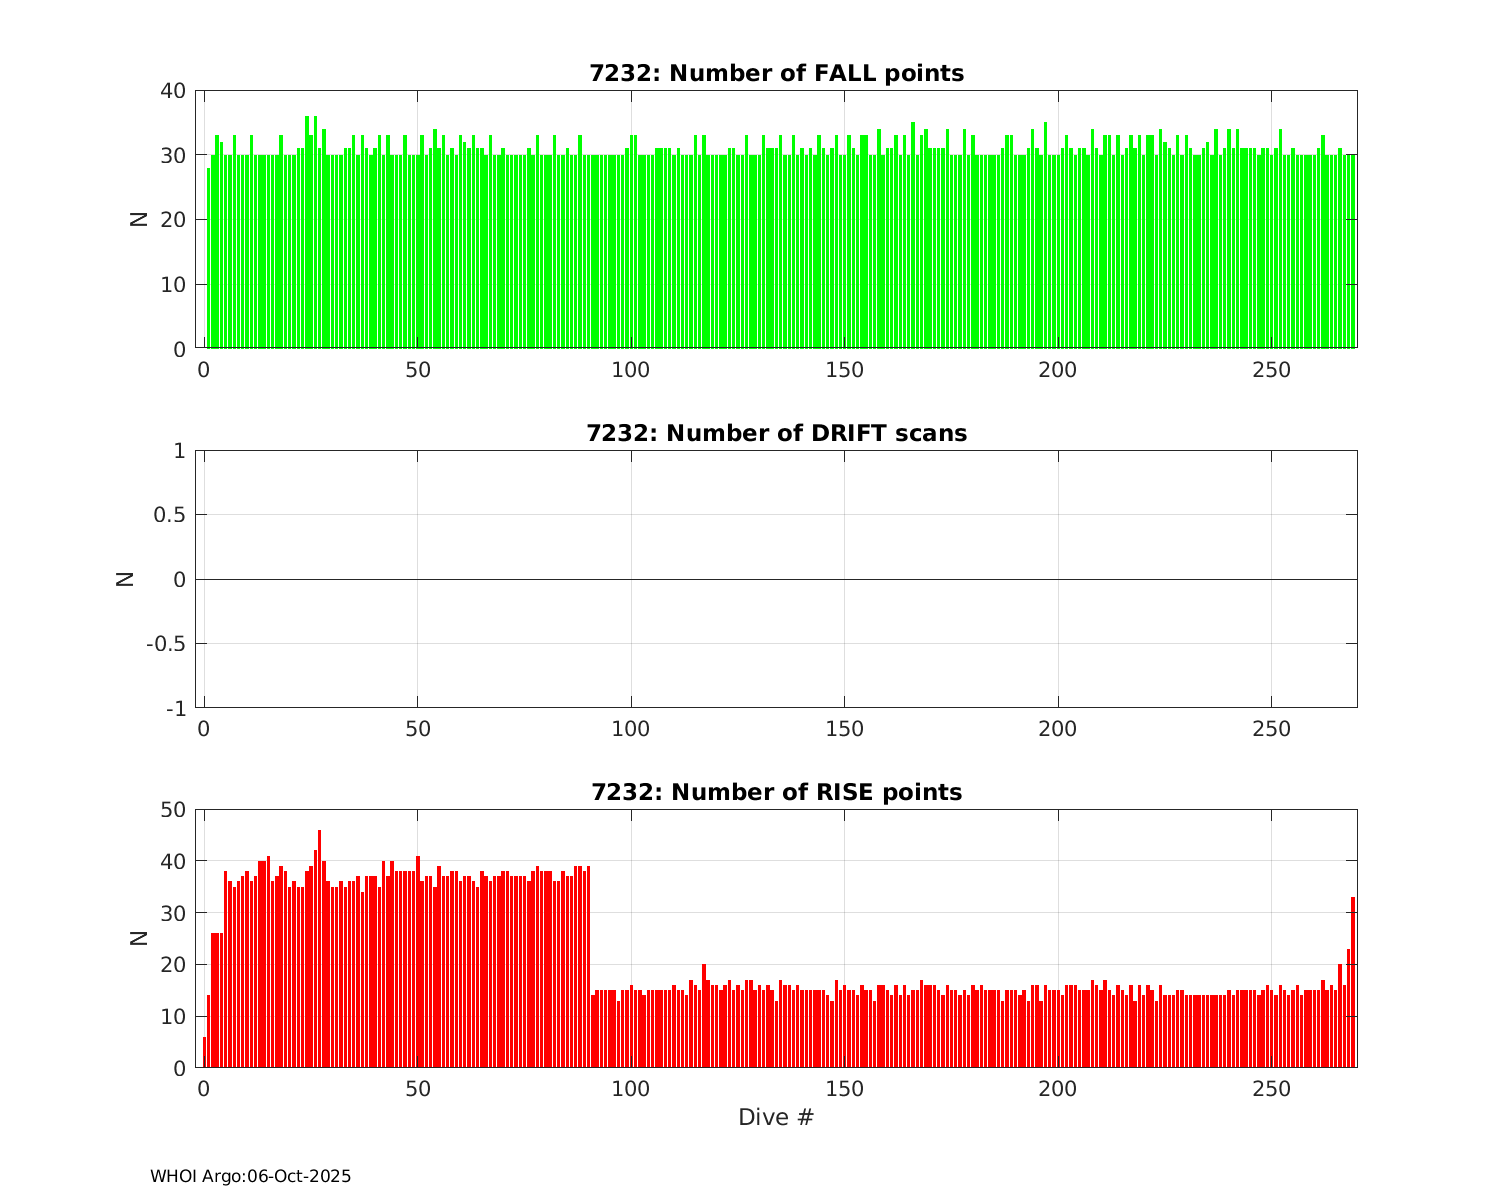Click the y-axis 'N' label of the RISE chart

[139, 938]
